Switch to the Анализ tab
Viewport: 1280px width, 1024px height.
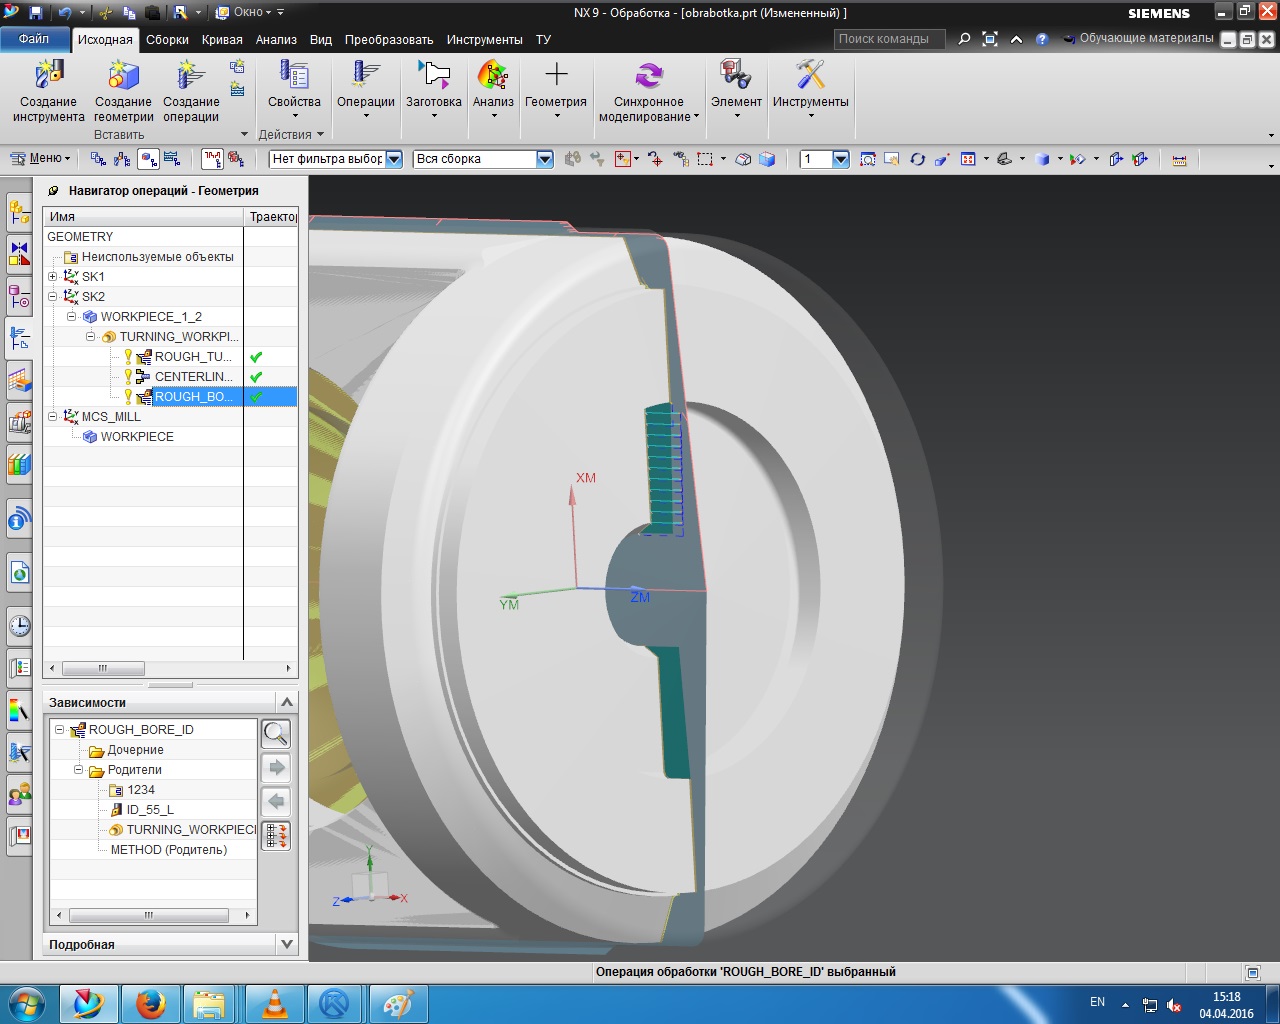(276, 40)
